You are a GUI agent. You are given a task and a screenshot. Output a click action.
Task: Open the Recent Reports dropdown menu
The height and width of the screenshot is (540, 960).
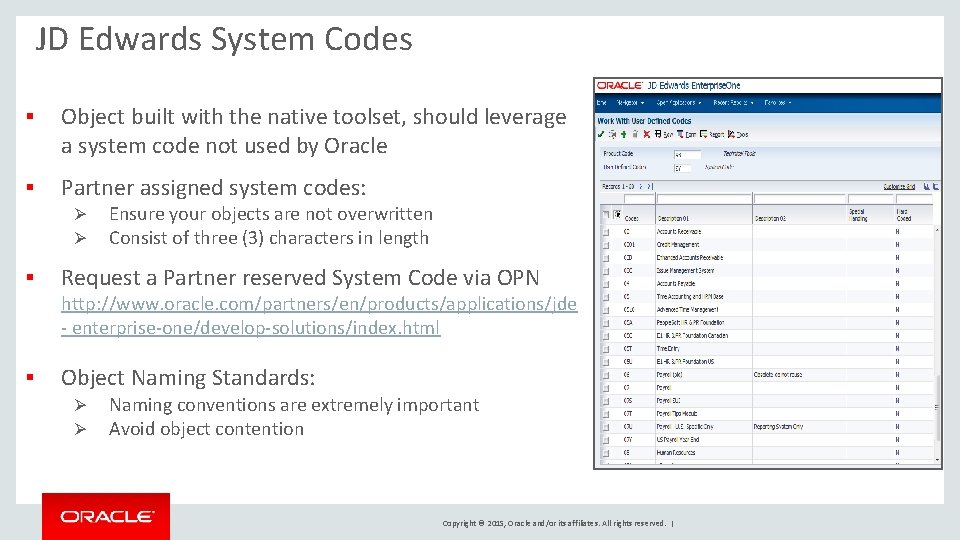click(x=733, y=103)
